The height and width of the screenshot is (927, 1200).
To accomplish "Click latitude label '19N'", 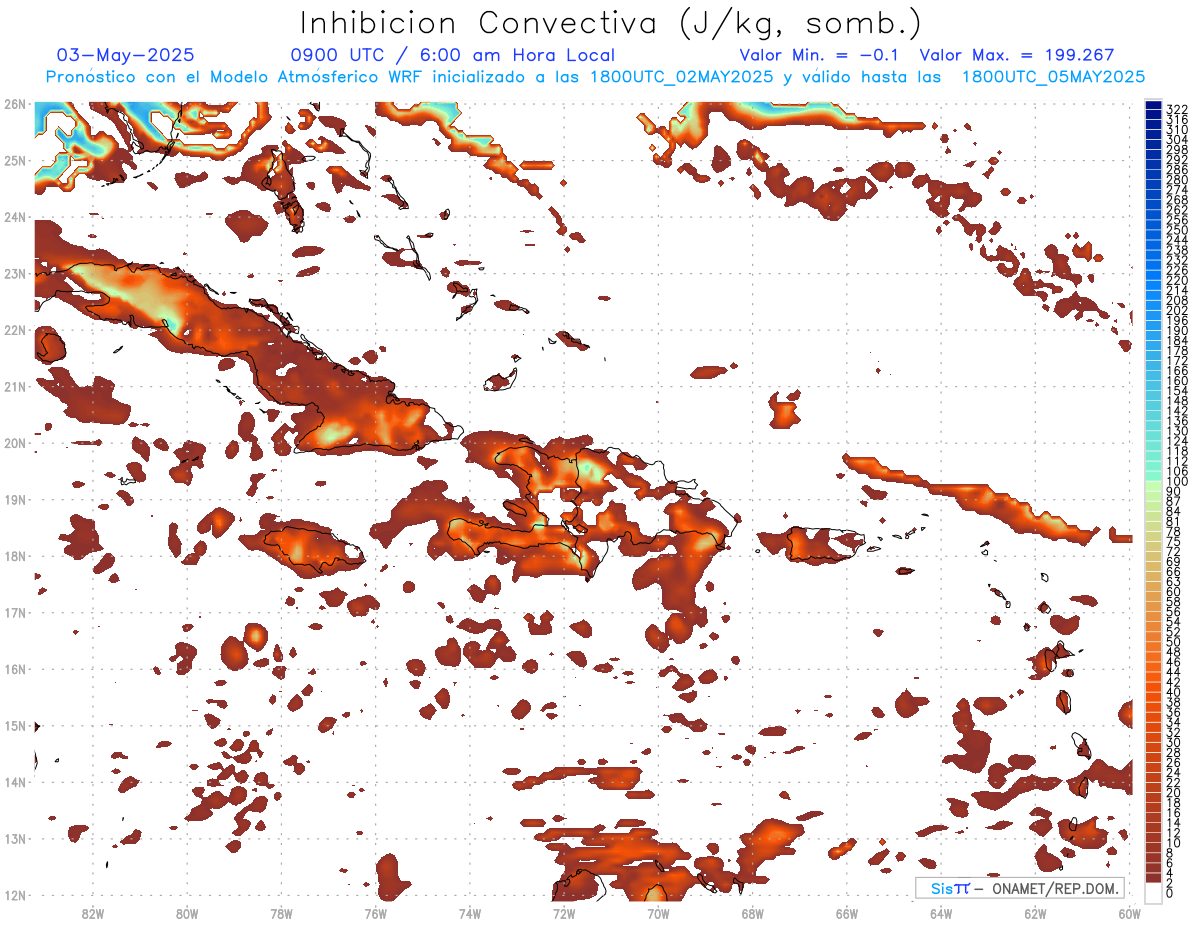I will click(14, 499).
